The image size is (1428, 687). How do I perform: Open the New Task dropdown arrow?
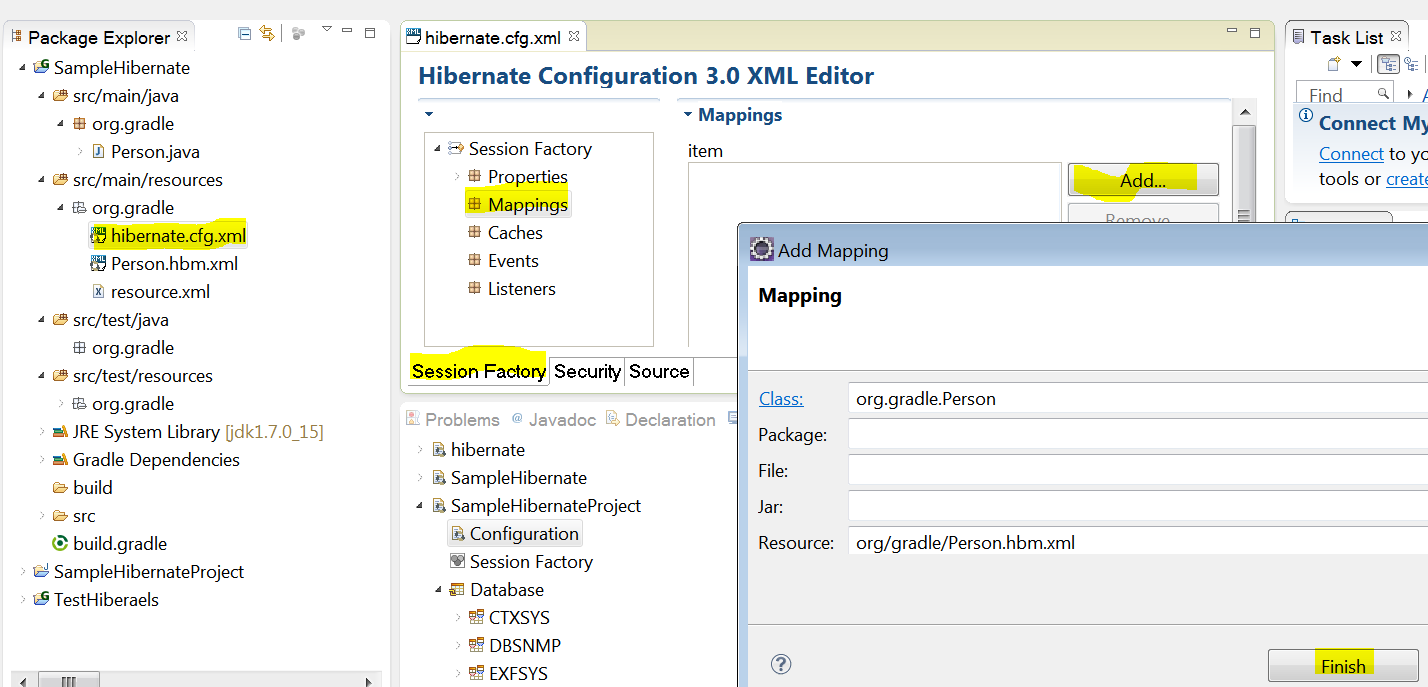[x=1357, y=65]
